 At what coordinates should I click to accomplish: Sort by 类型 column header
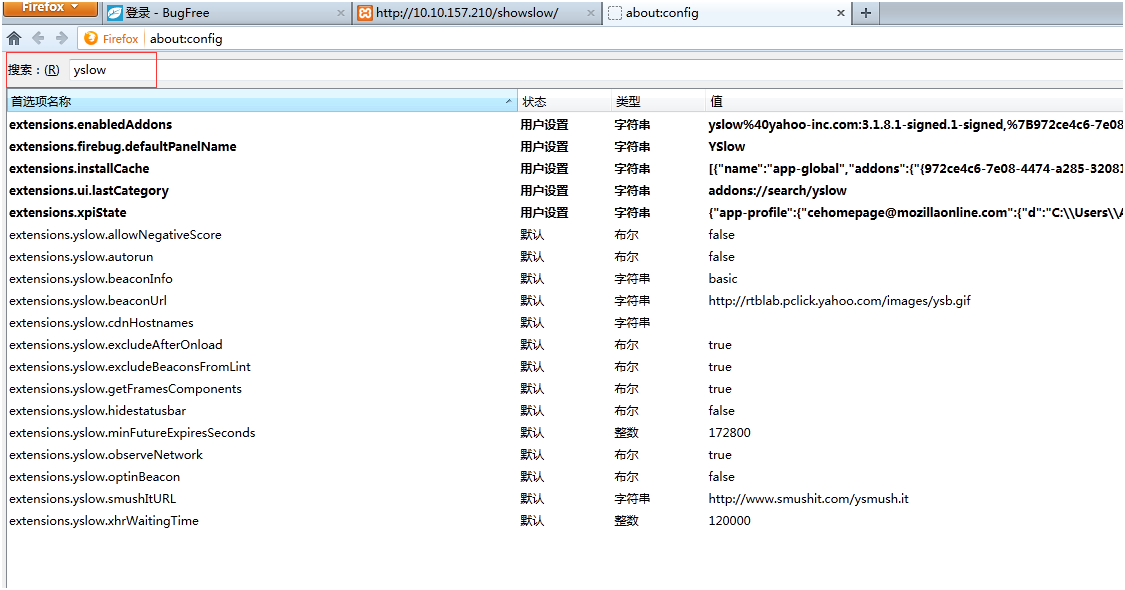[658, 101]
